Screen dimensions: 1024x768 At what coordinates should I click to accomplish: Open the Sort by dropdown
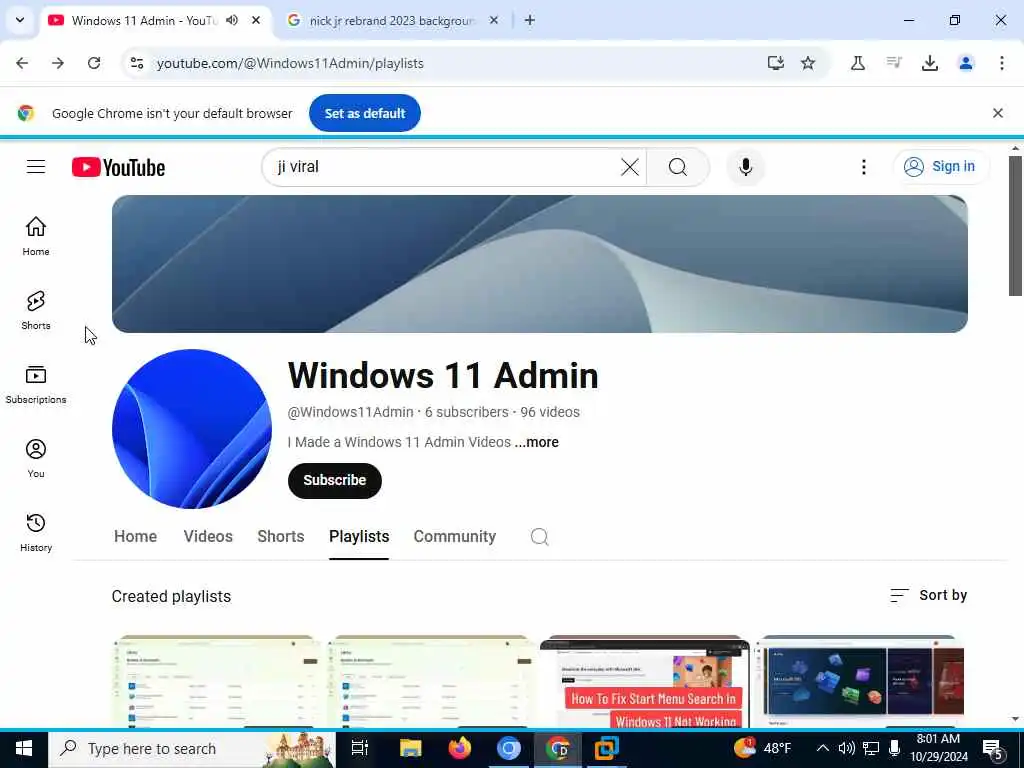click(x=928, y=596)
